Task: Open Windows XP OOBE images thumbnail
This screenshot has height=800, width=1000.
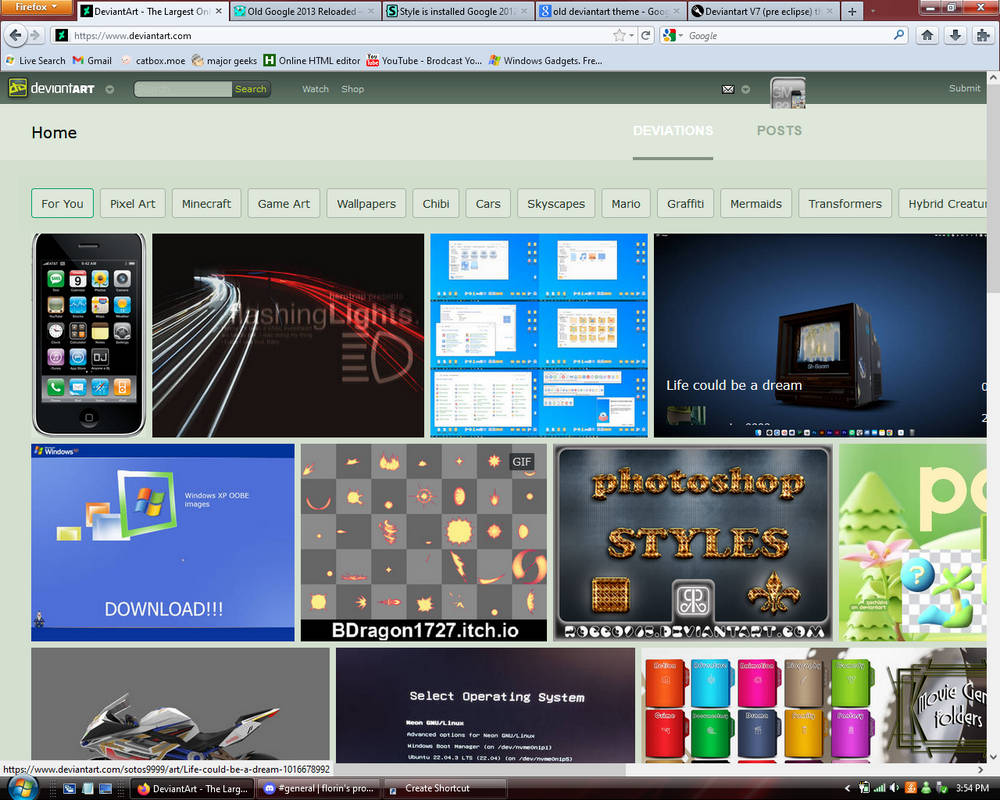Action: coord(163,543)
